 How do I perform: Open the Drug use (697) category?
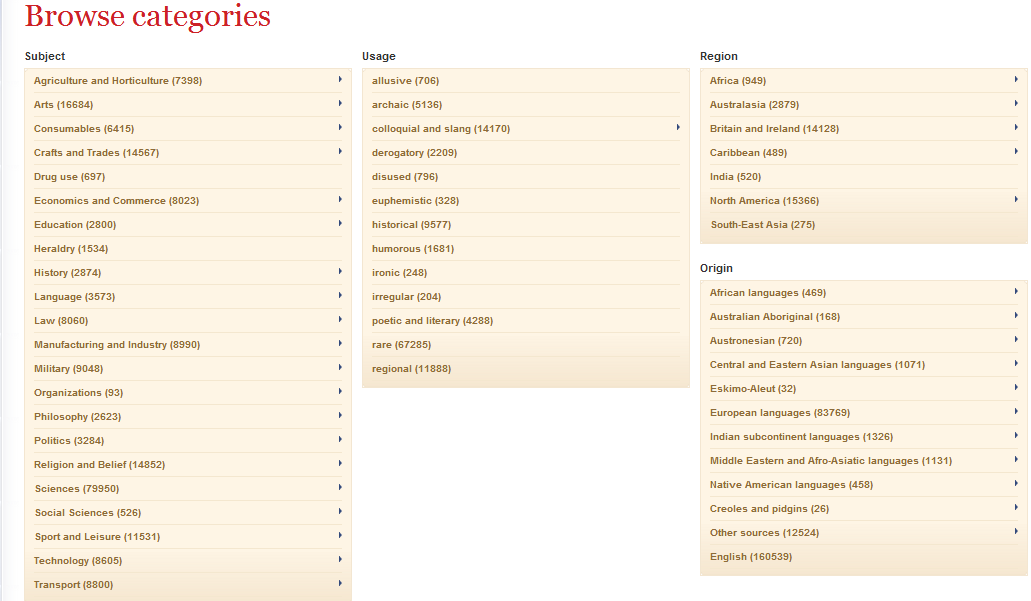[70, 176]
